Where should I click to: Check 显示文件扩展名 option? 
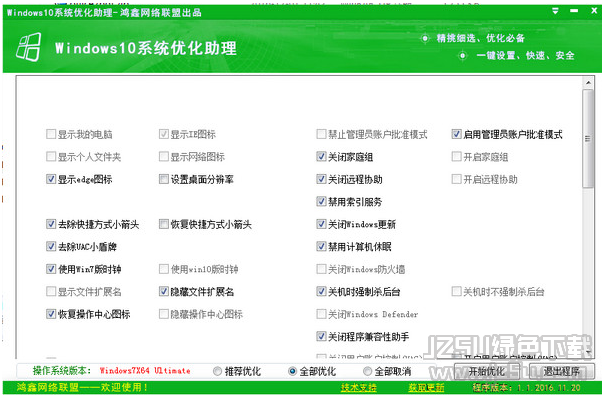[x=51, y=291]
